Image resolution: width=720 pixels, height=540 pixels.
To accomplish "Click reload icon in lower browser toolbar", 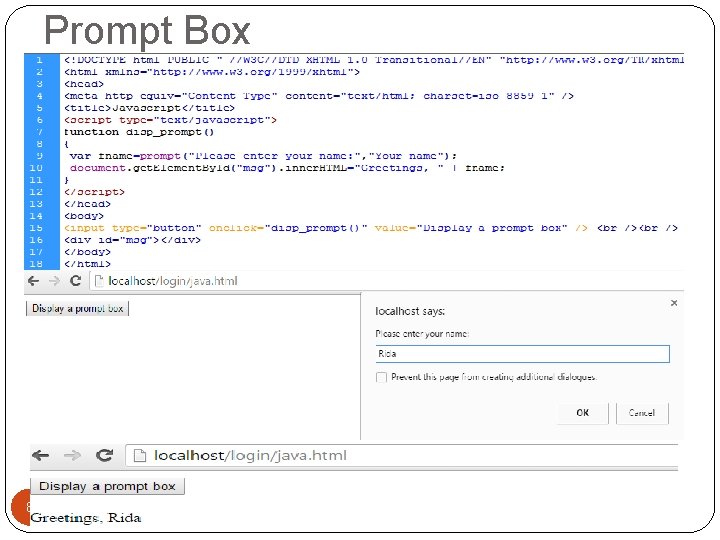I will [x=105, y=455].
